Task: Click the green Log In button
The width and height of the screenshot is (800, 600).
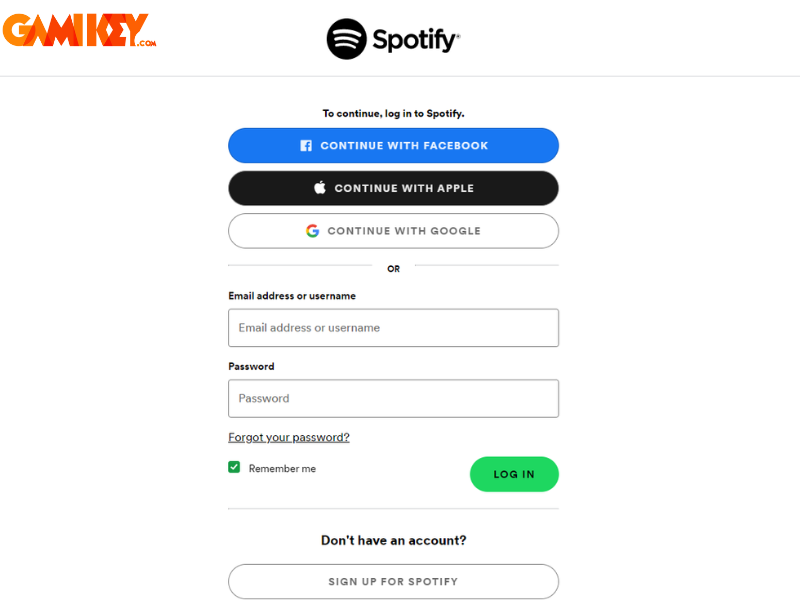Action: 514,474
